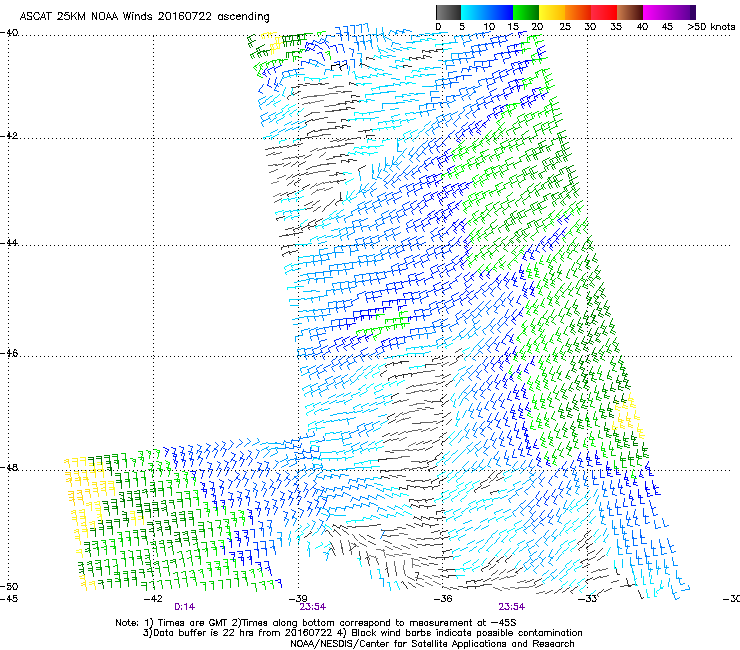
Task: Pick the brown 35–40 knots legend swatch
Action: (x=630, y=12)
